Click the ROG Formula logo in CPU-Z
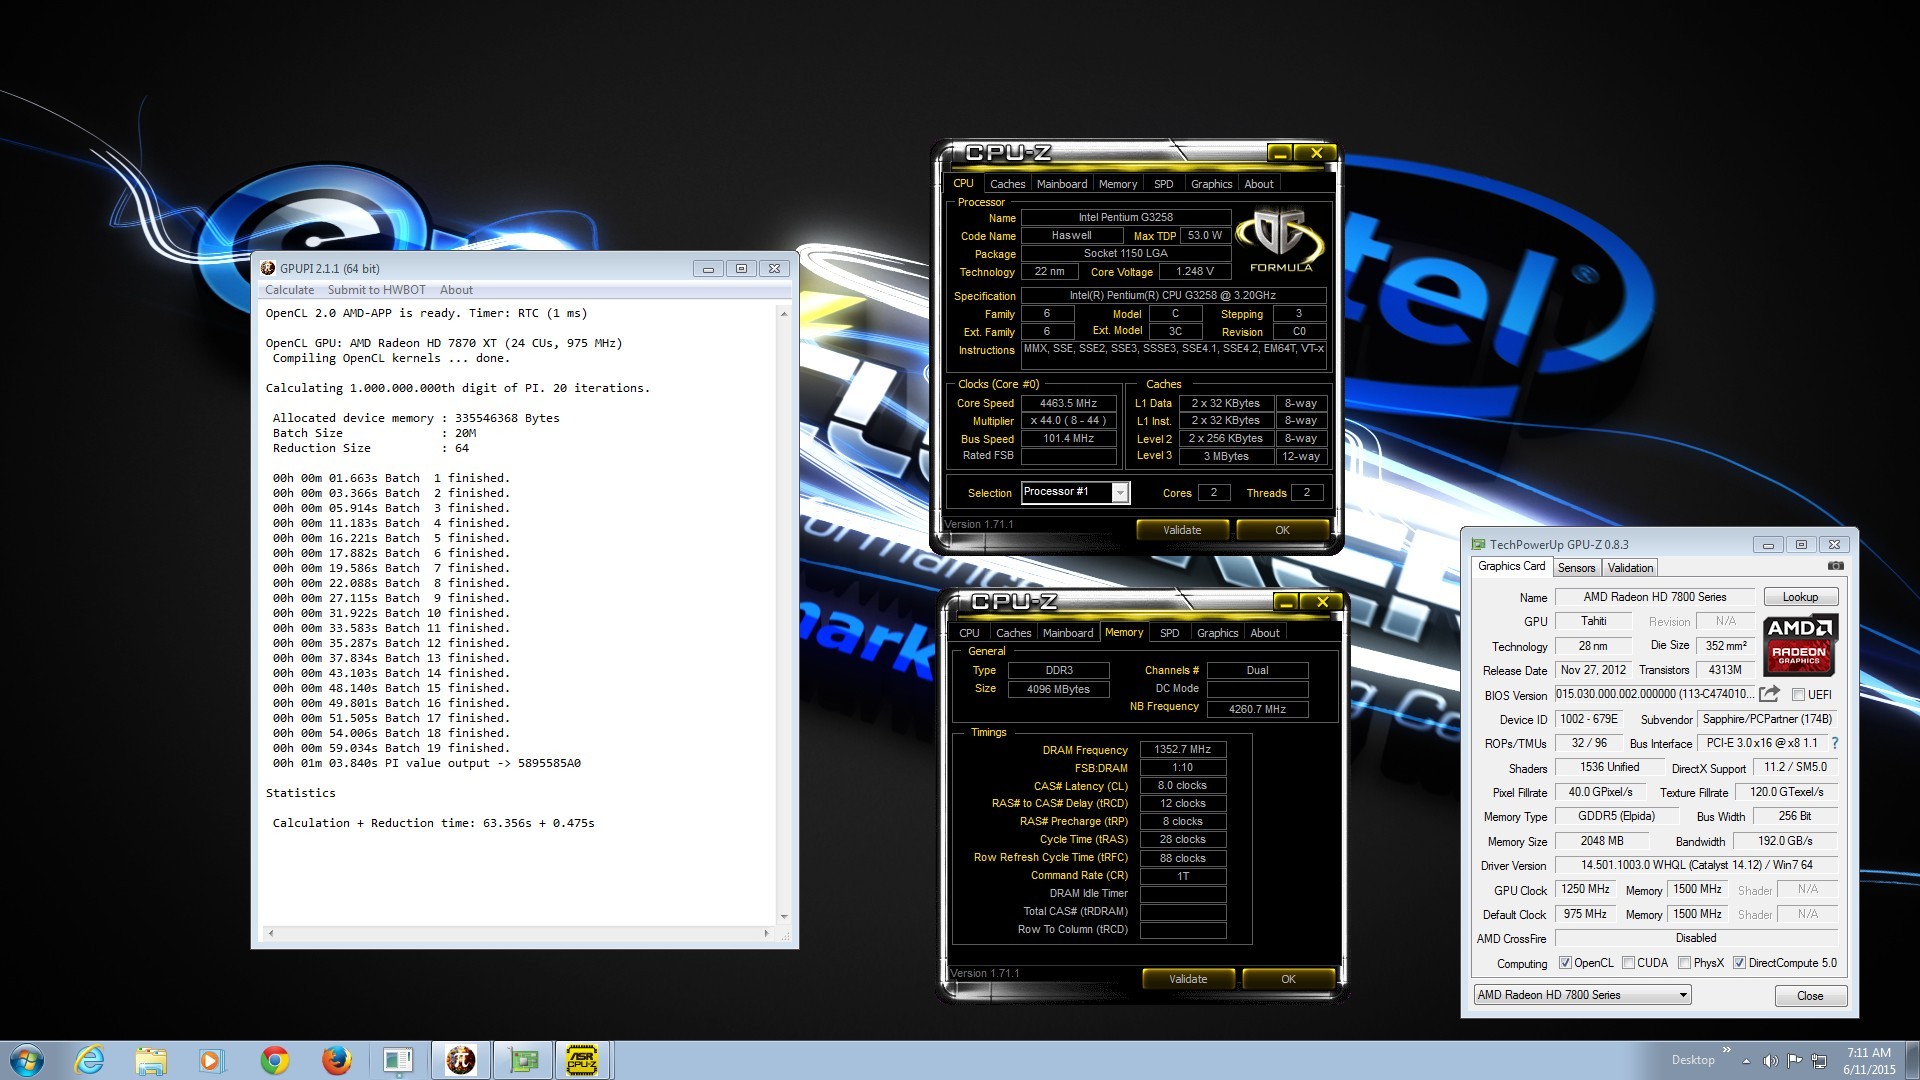This screenshot has width=1920, height=1080. (x=1280, y=239)
